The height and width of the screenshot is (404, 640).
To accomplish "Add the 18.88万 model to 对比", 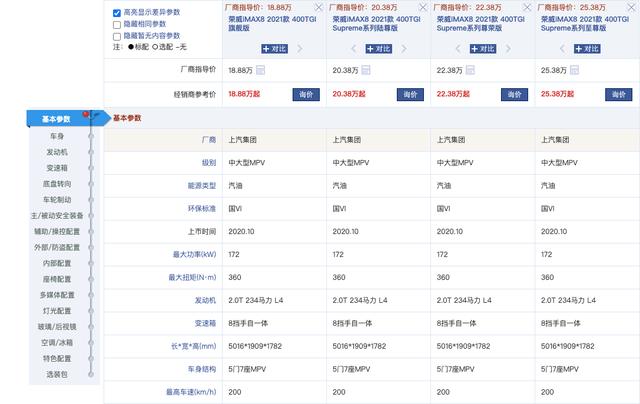I will tap(275, 49).
